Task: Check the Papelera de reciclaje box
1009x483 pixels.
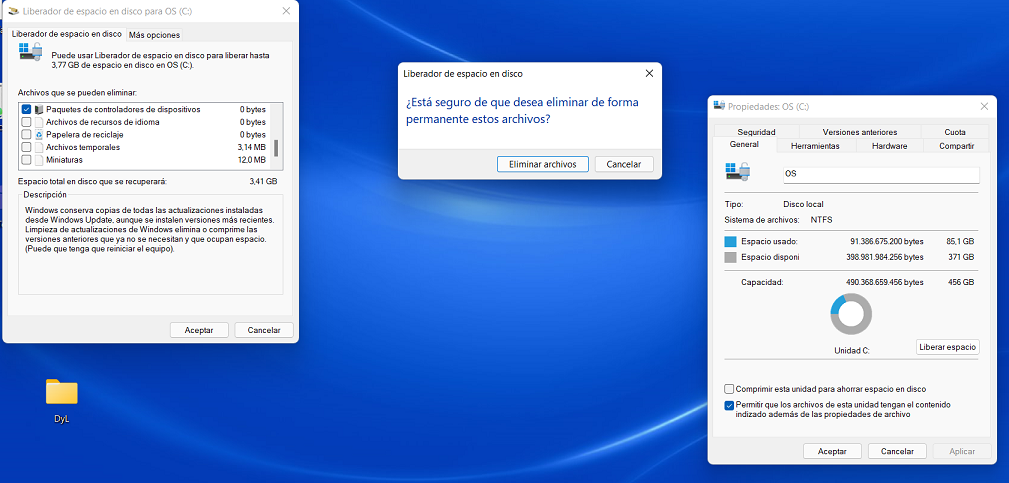Action: [26, 134]
